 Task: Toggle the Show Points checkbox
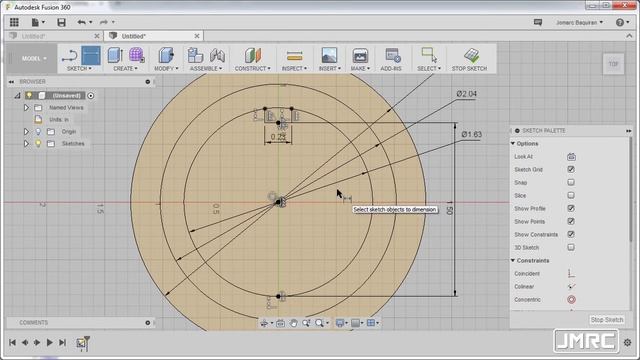(x=571, y=222)
